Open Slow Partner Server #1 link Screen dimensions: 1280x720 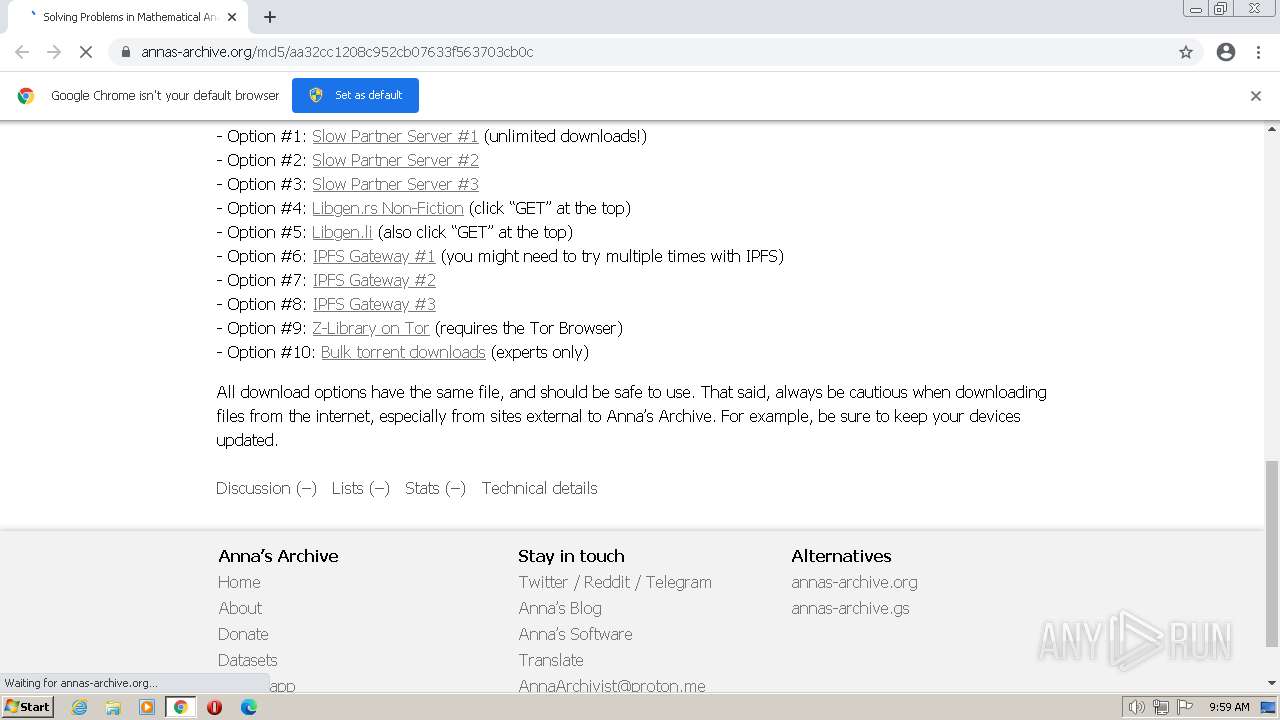(x=395, y=136)
